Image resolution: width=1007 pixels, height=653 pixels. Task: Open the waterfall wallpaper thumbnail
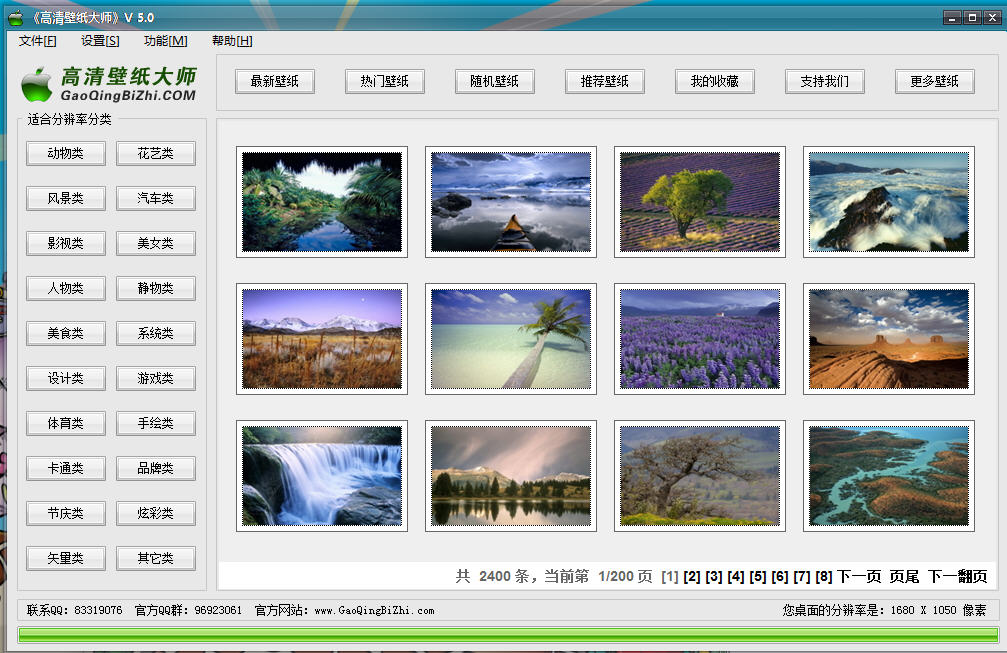click(x=322, y=476)
